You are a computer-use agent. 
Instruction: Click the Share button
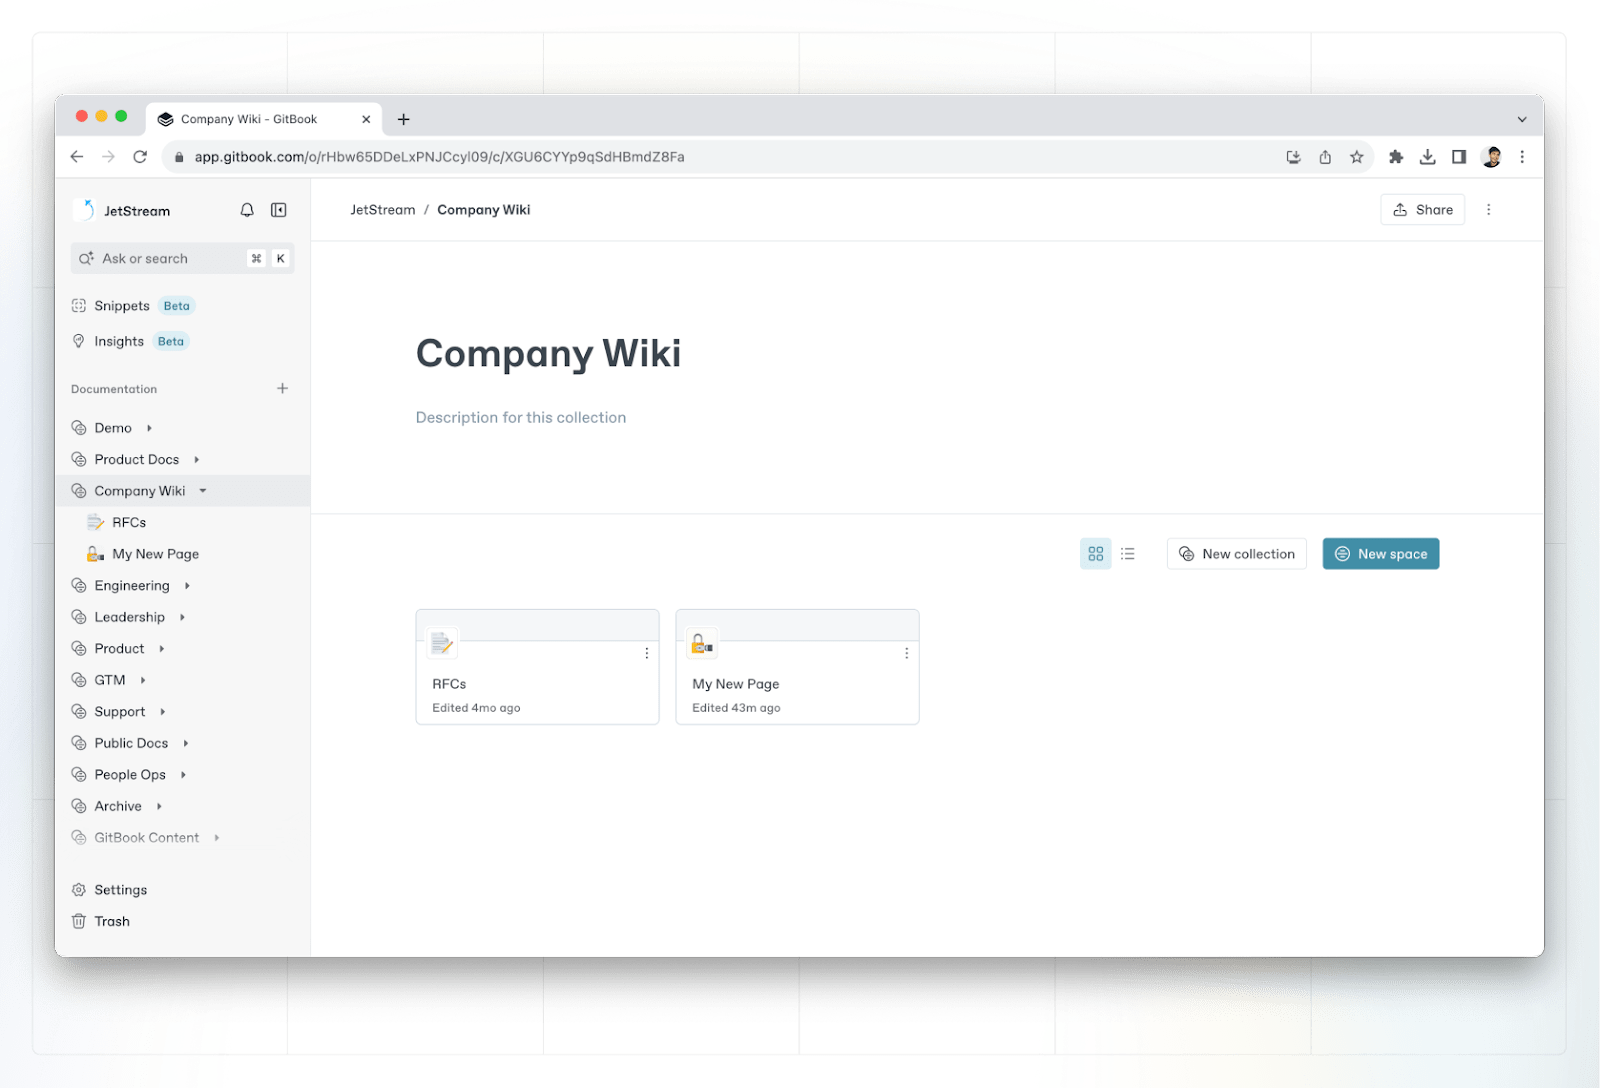point(1423,210)
